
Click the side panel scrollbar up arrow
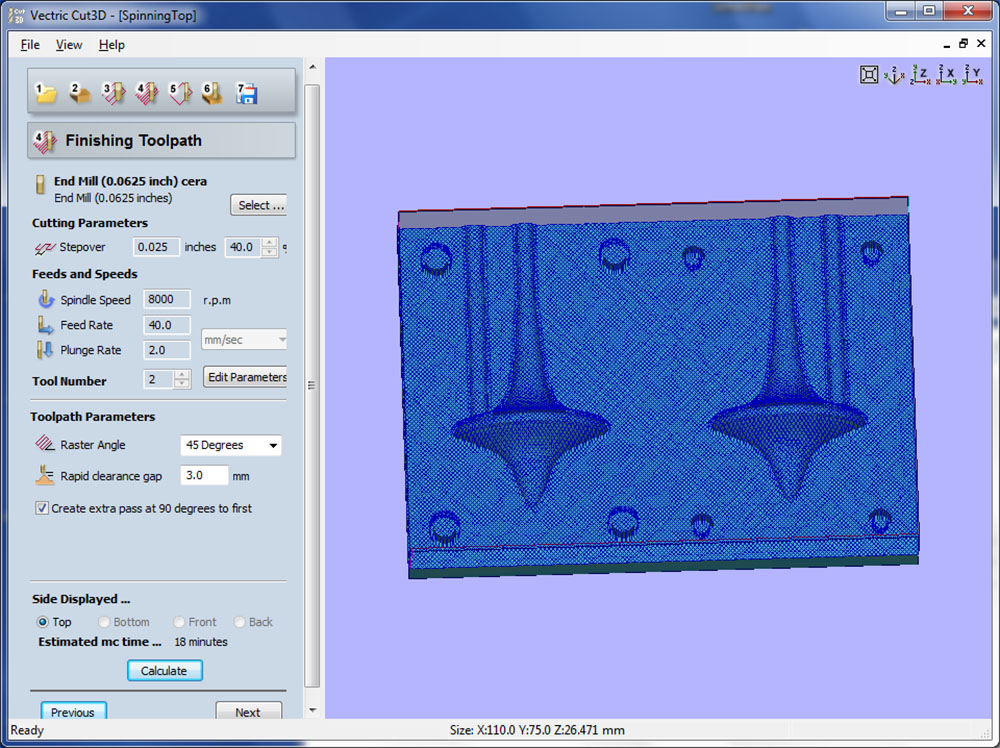(312, 67)
